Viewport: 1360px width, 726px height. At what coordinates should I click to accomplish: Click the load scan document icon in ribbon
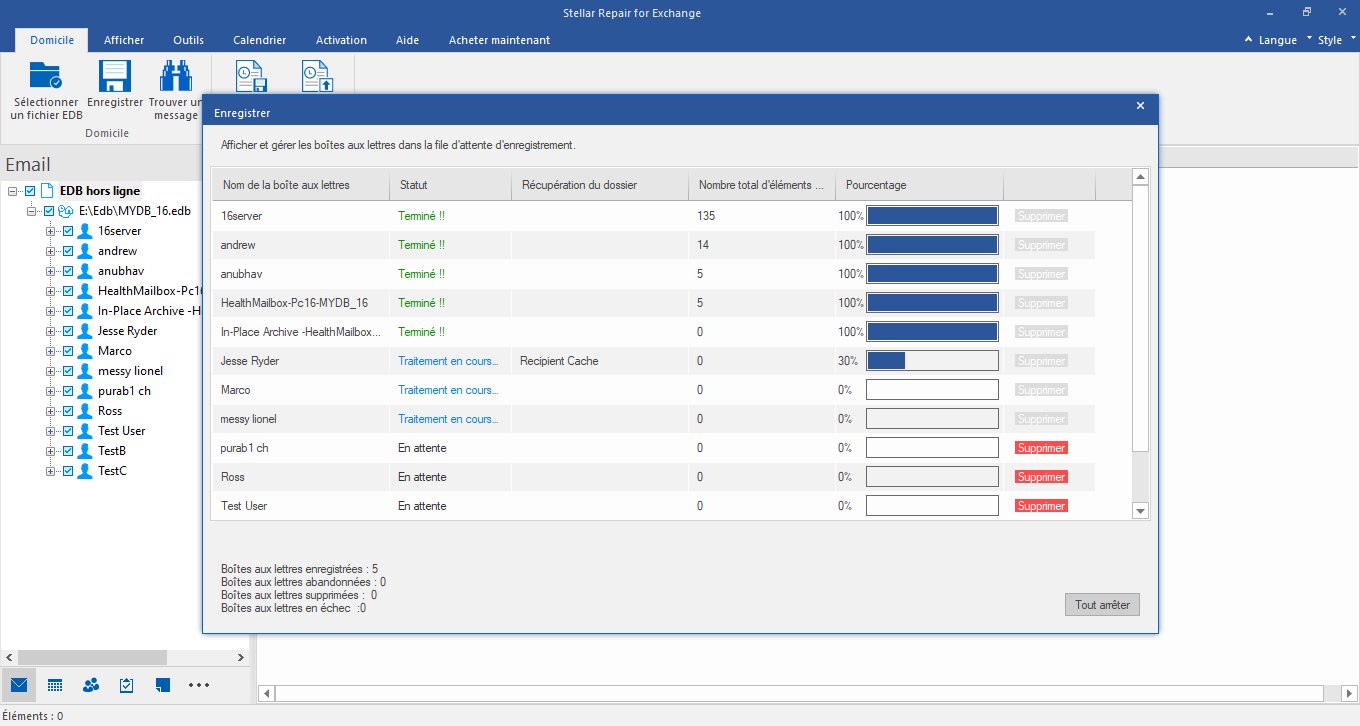318,77
